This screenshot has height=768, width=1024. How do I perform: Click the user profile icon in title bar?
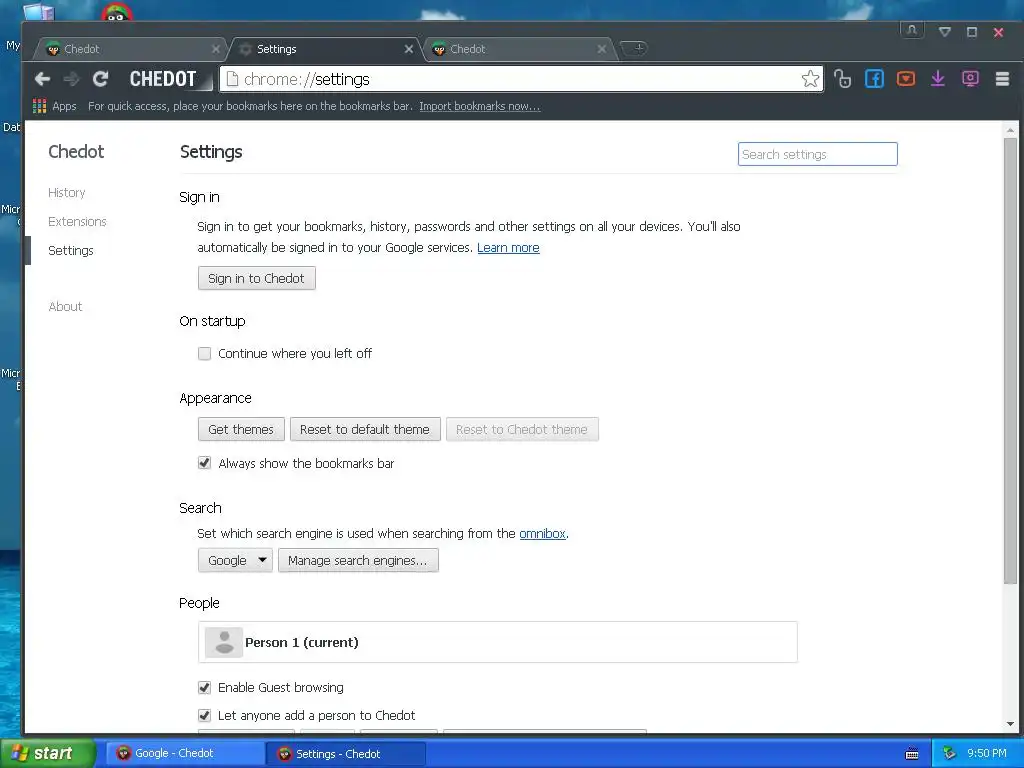coord(912,30)
